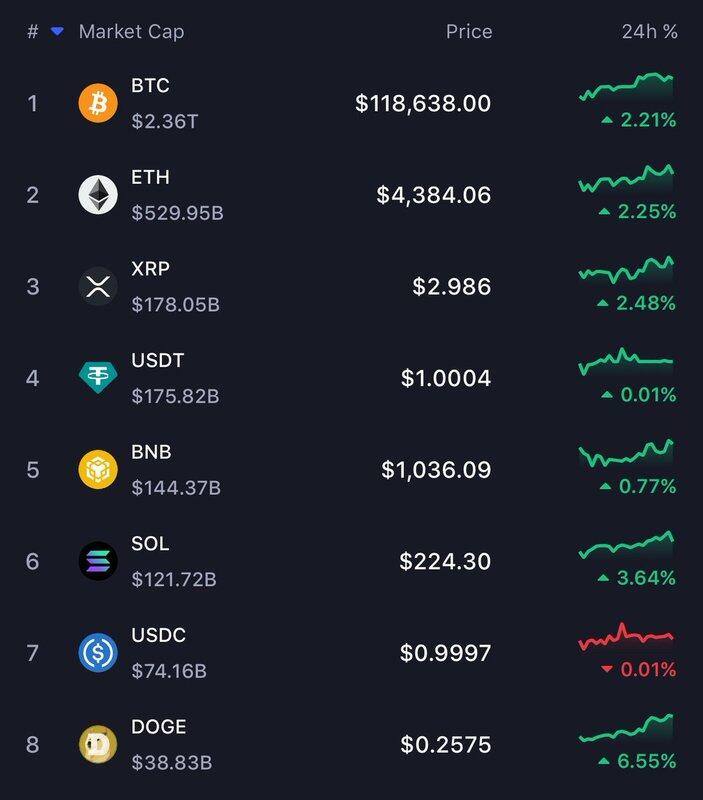Viewport: 703px width, 800px height.
Task: Click the Solana logo icon
Action: pyautogui.click(x=98, y=561)
